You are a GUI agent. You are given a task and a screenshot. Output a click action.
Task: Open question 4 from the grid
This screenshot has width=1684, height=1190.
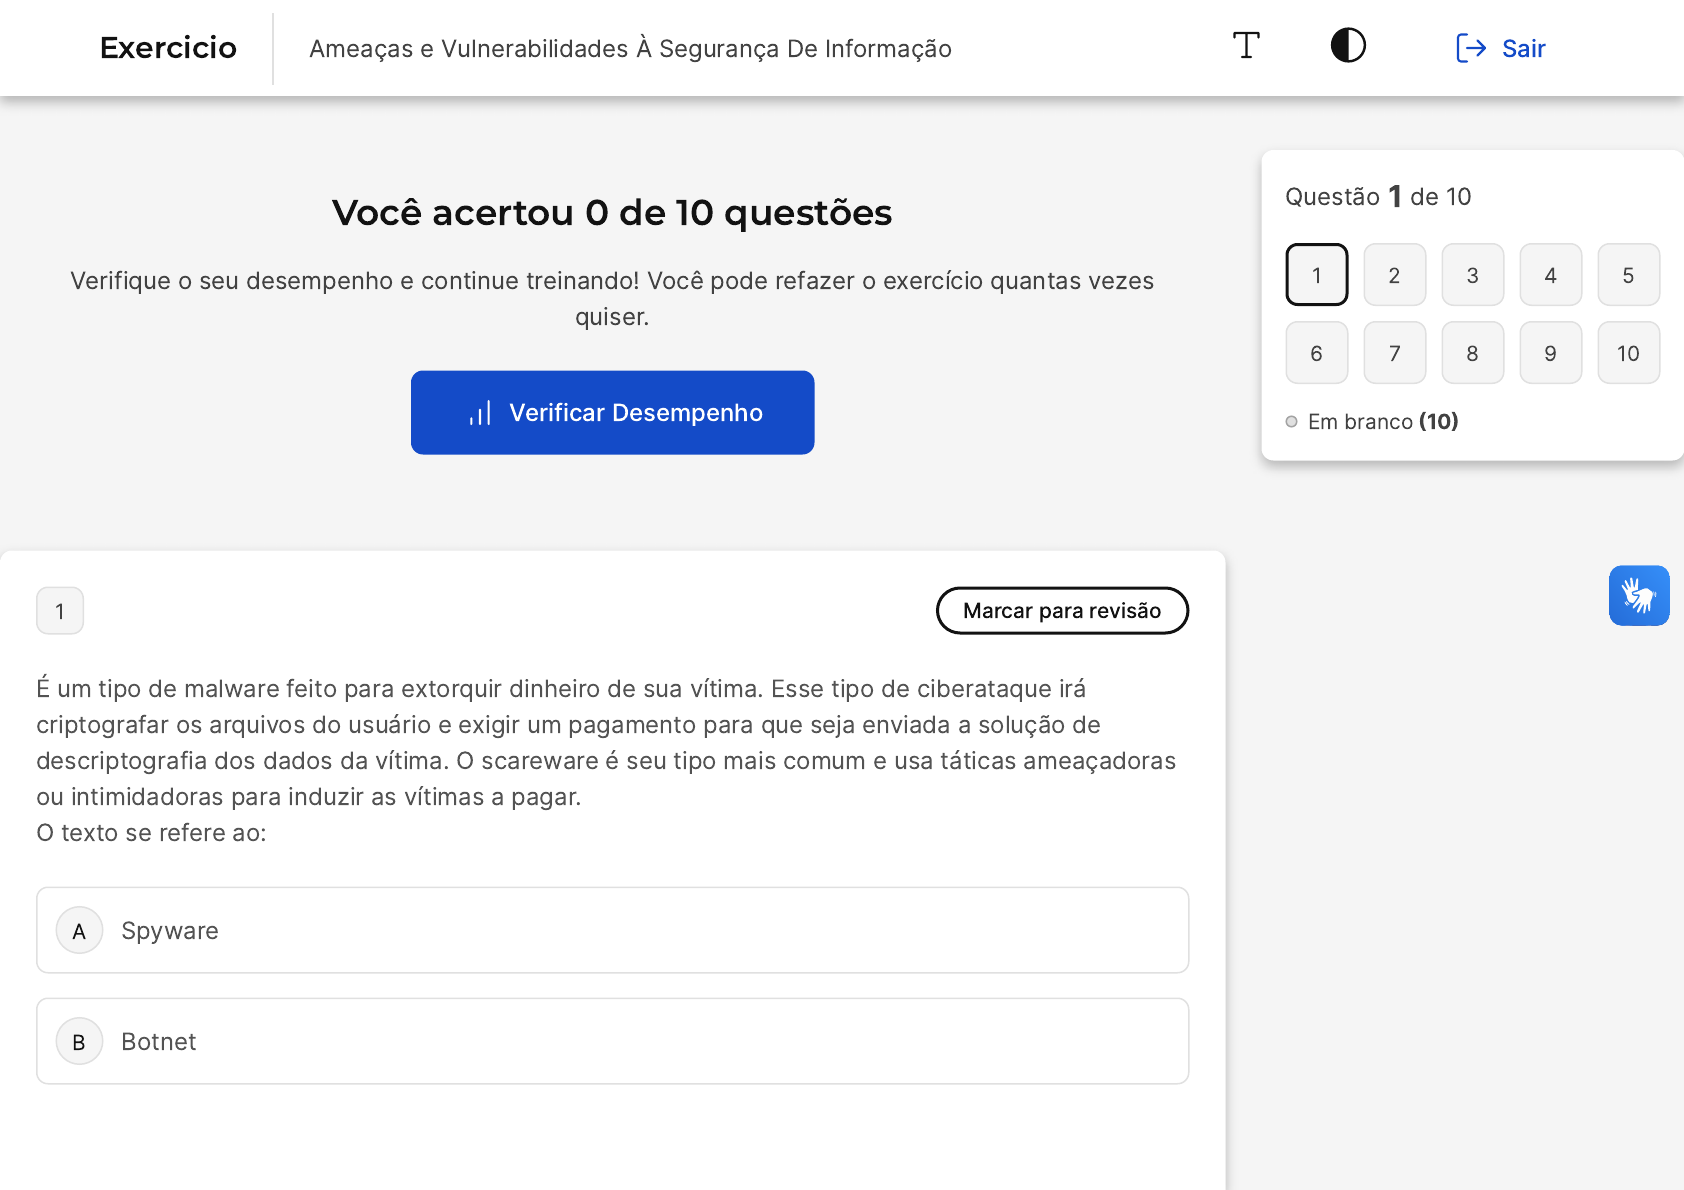pos(1550,275)
